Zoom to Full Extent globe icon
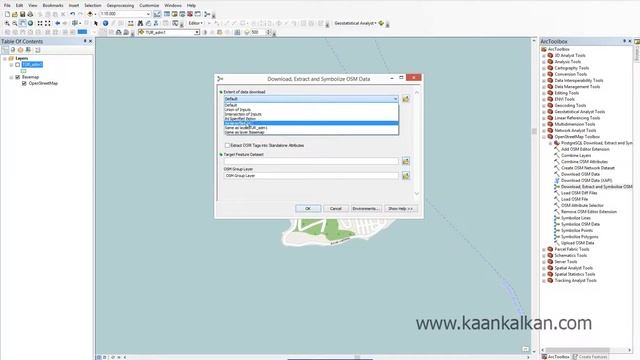 pos(30,23)
